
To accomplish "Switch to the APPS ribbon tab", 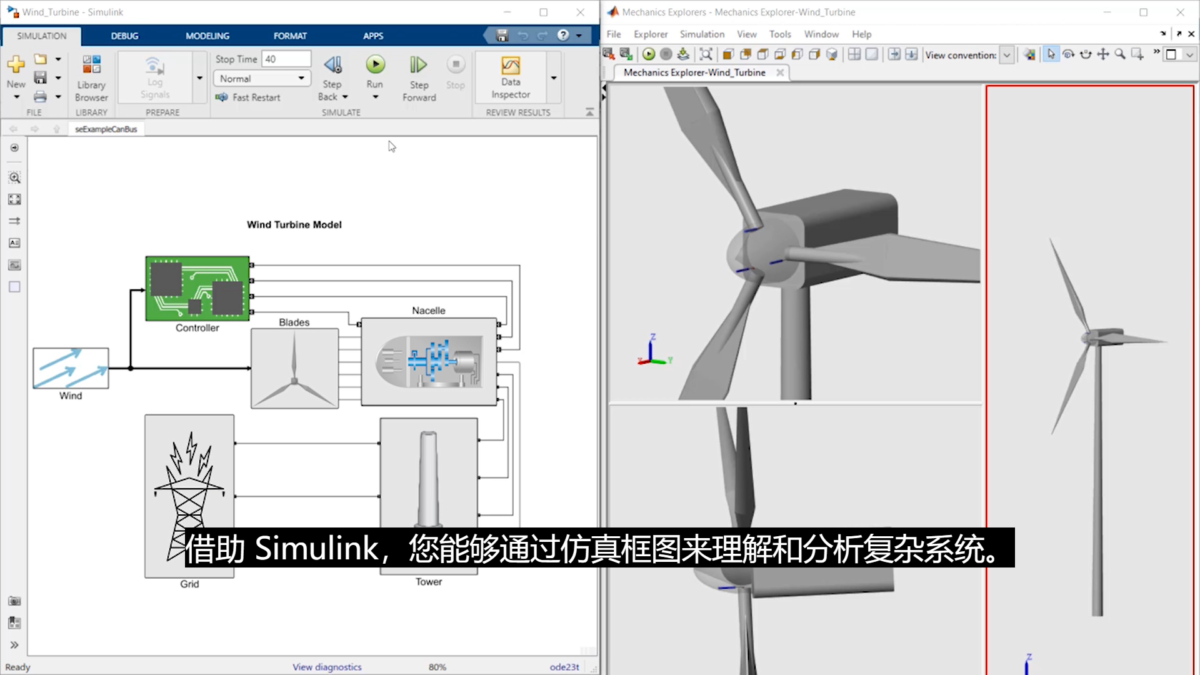I will (x=373, y=36).
